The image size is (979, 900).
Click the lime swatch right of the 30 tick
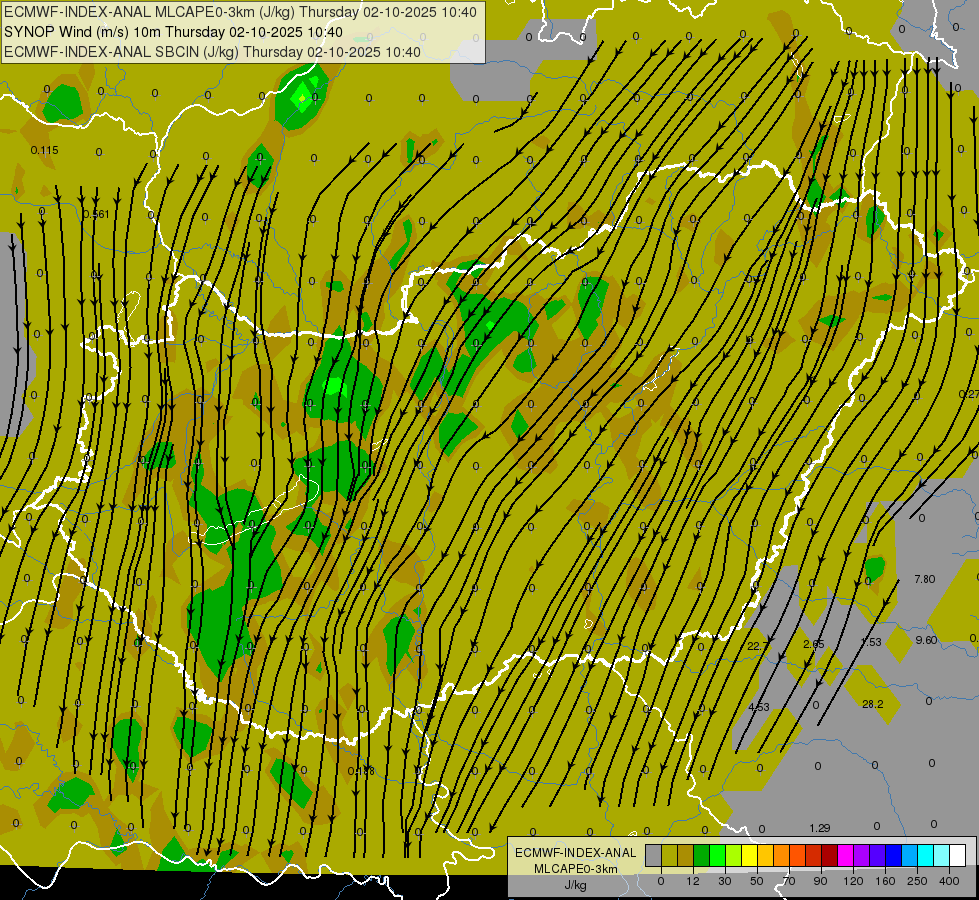pyautogui.click(x=734, y=855)
